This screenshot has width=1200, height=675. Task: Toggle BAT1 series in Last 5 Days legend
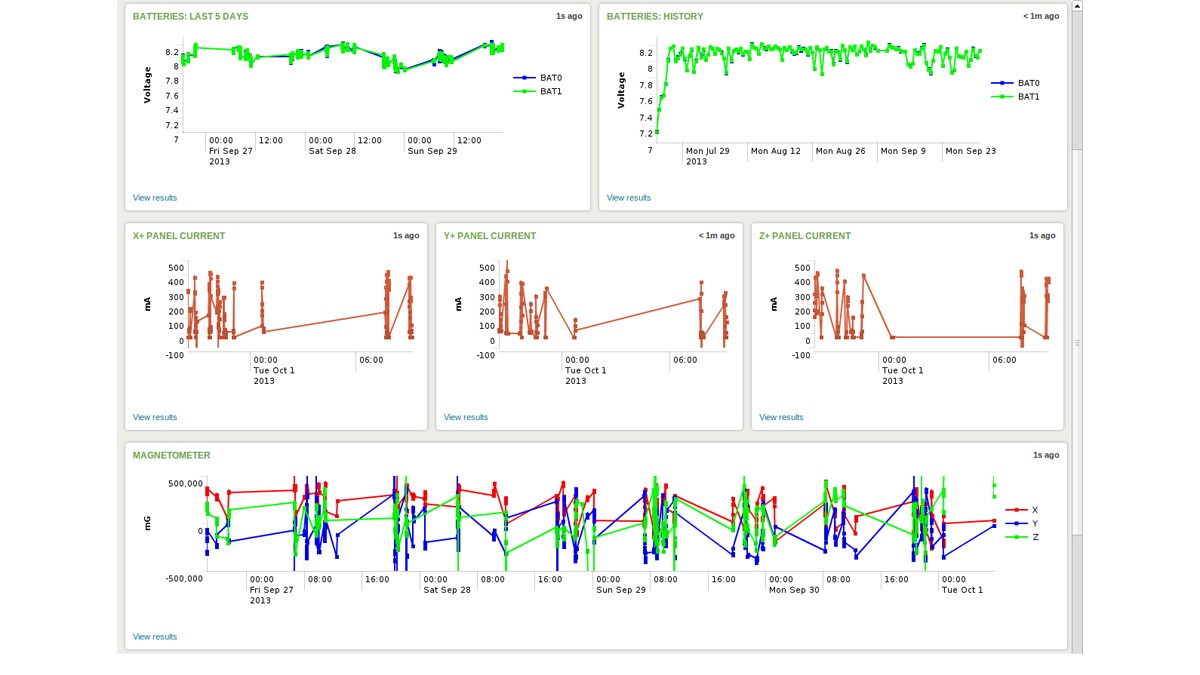click(549, 91)
